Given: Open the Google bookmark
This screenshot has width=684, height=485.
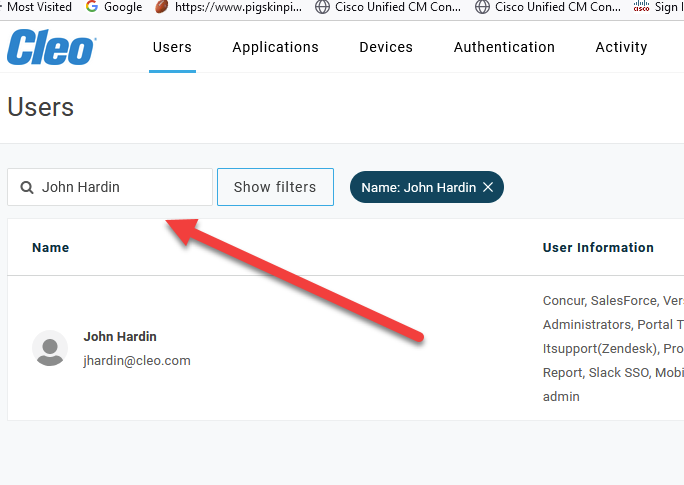Looking at the screenshot, I should (114, 7).
